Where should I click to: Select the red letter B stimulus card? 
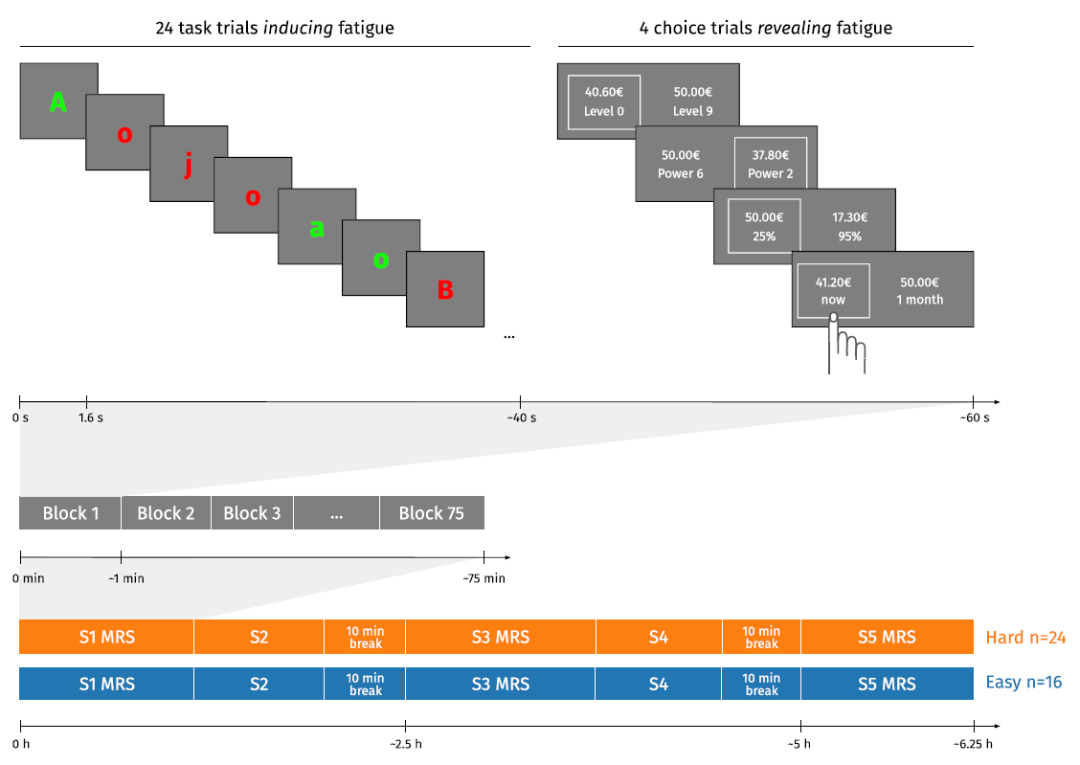[445, 289]
